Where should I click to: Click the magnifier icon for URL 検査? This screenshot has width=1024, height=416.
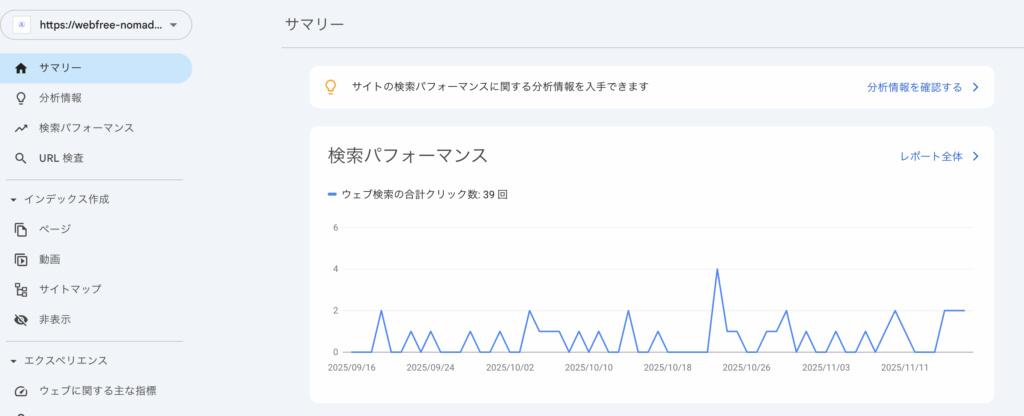[21, 158]
